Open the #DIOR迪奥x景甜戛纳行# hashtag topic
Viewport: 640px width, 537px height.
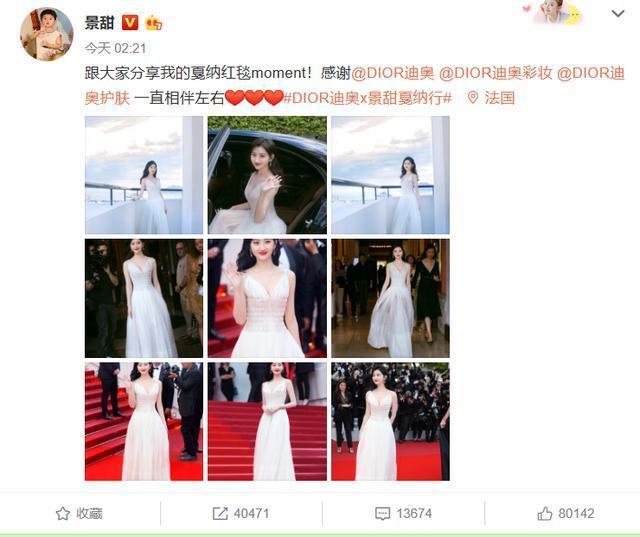pyautogui.click(x=368, y=98)
